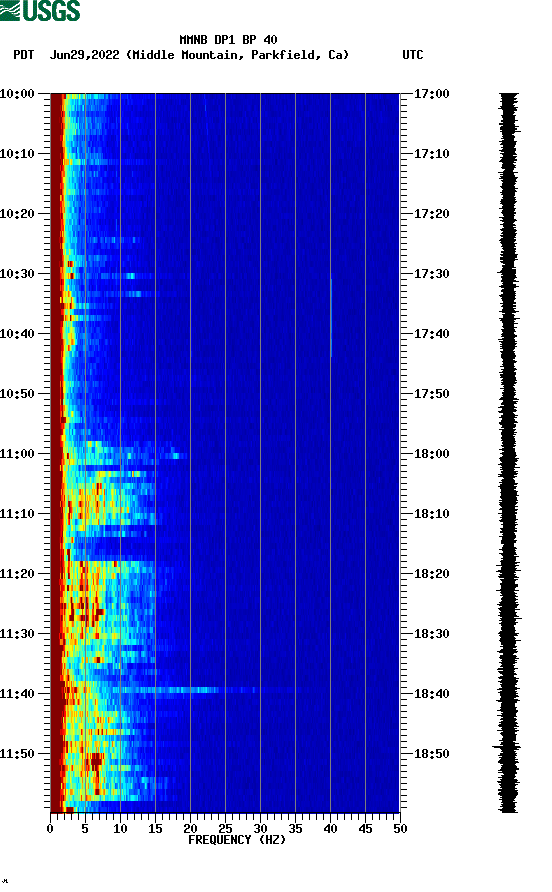Click the 45 Hz frequency axis label

tap(365, 828)
